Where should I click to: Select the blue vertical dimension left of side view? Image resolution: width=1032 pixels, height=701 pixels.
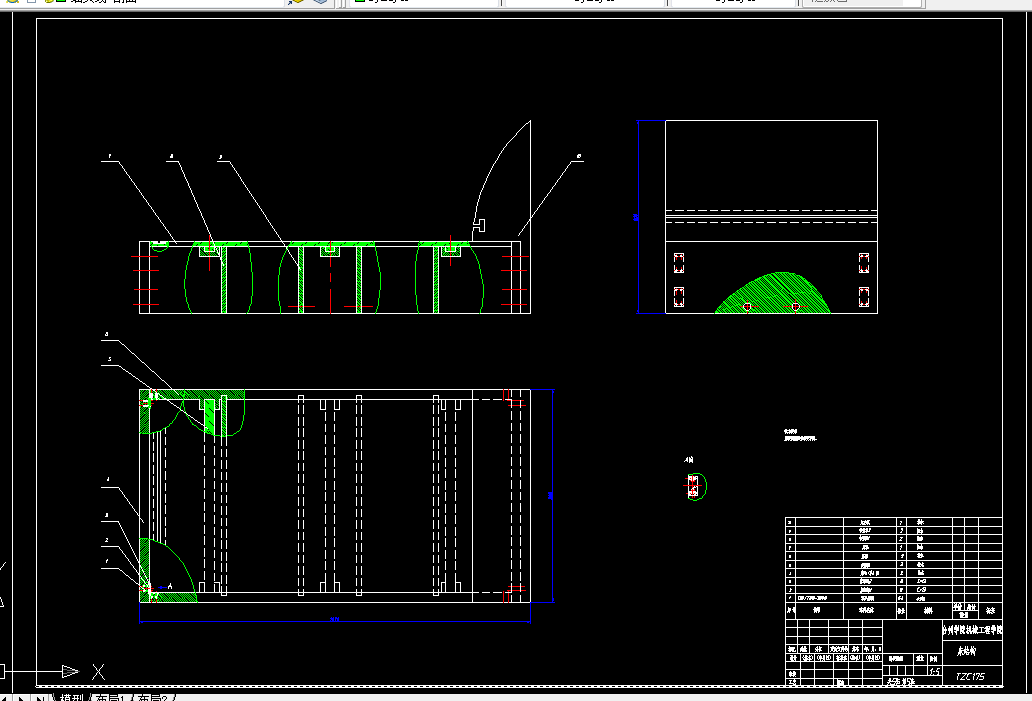[x=637, y=217]
